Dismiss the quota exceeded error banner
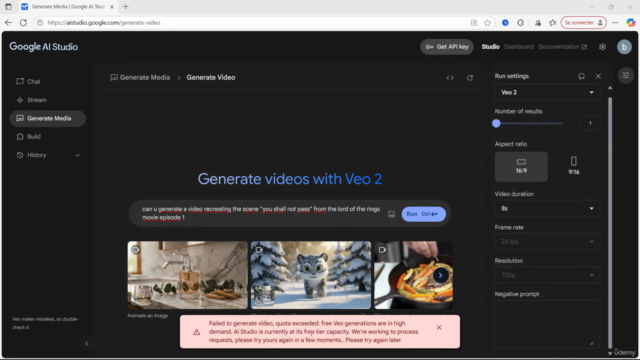640x360 pixels. coord(439,328)
